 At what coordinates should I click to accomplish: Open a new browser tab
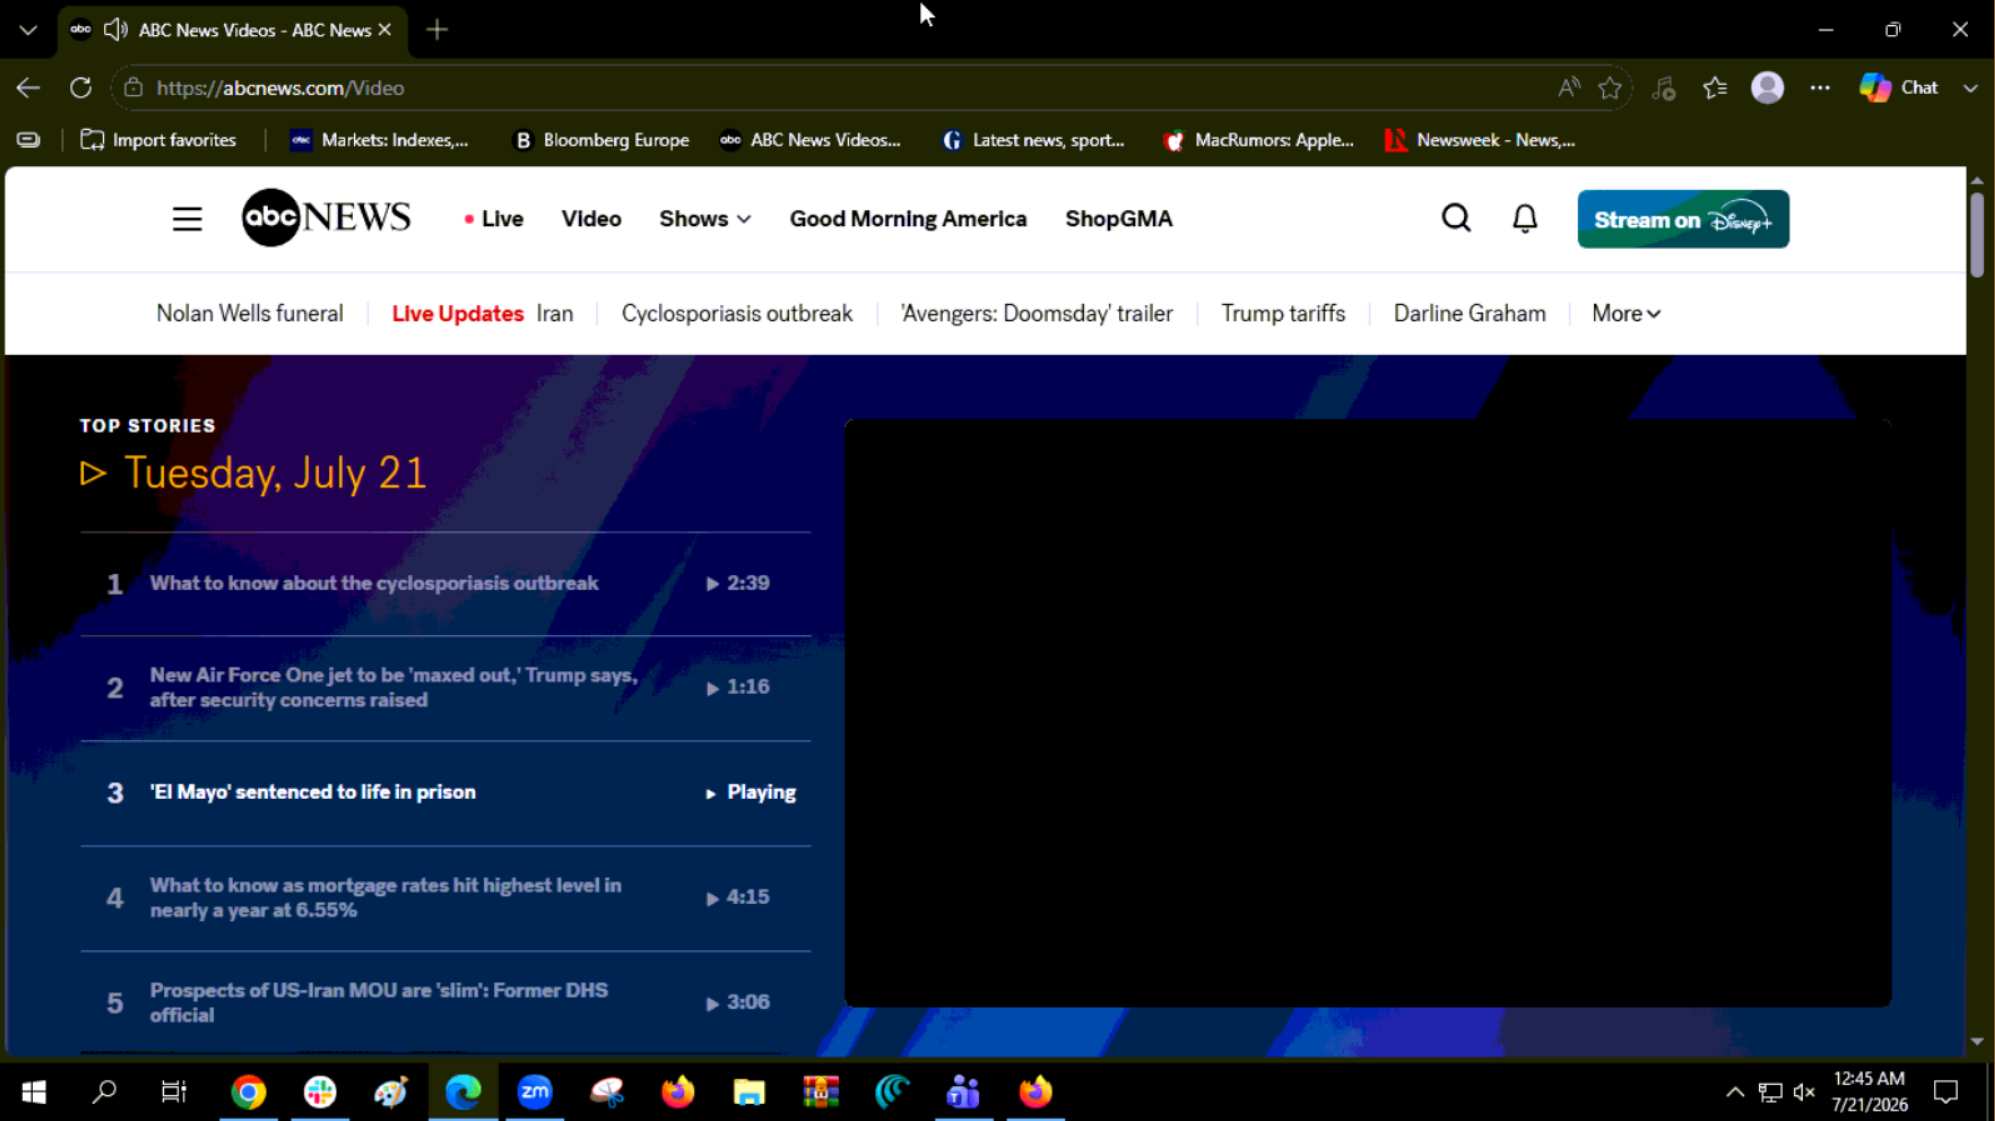pos(437,30)
